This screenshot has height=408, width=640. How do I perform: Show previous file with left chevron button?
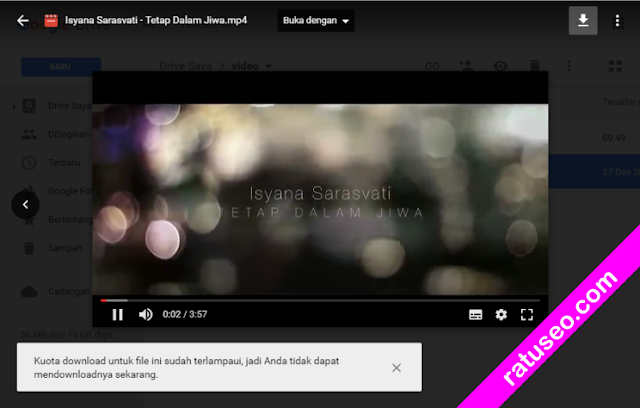pos(25,204)
